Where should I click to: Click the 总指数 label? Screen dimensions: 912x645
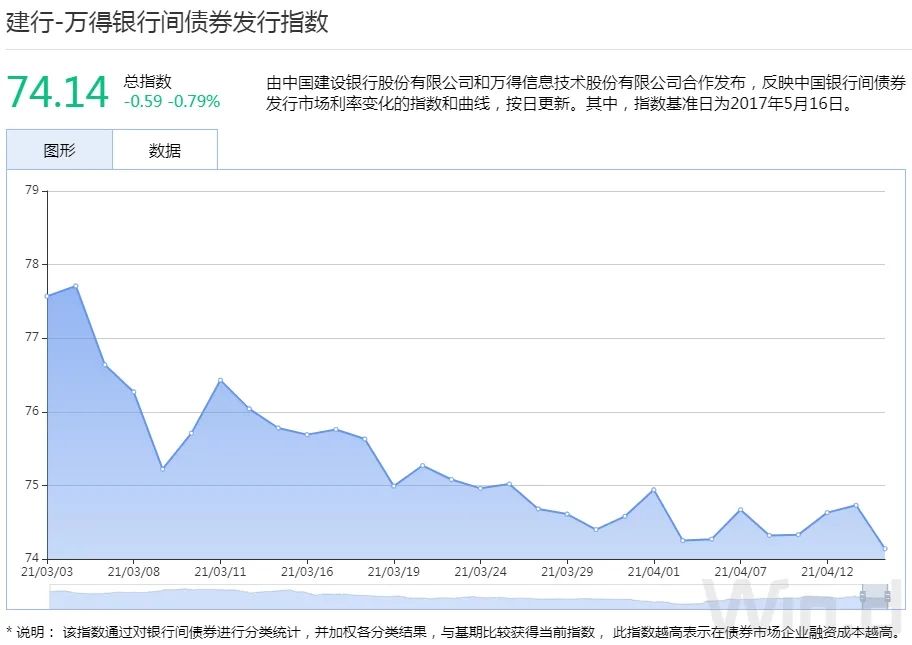pyautogui.click(x=148, y=81)
